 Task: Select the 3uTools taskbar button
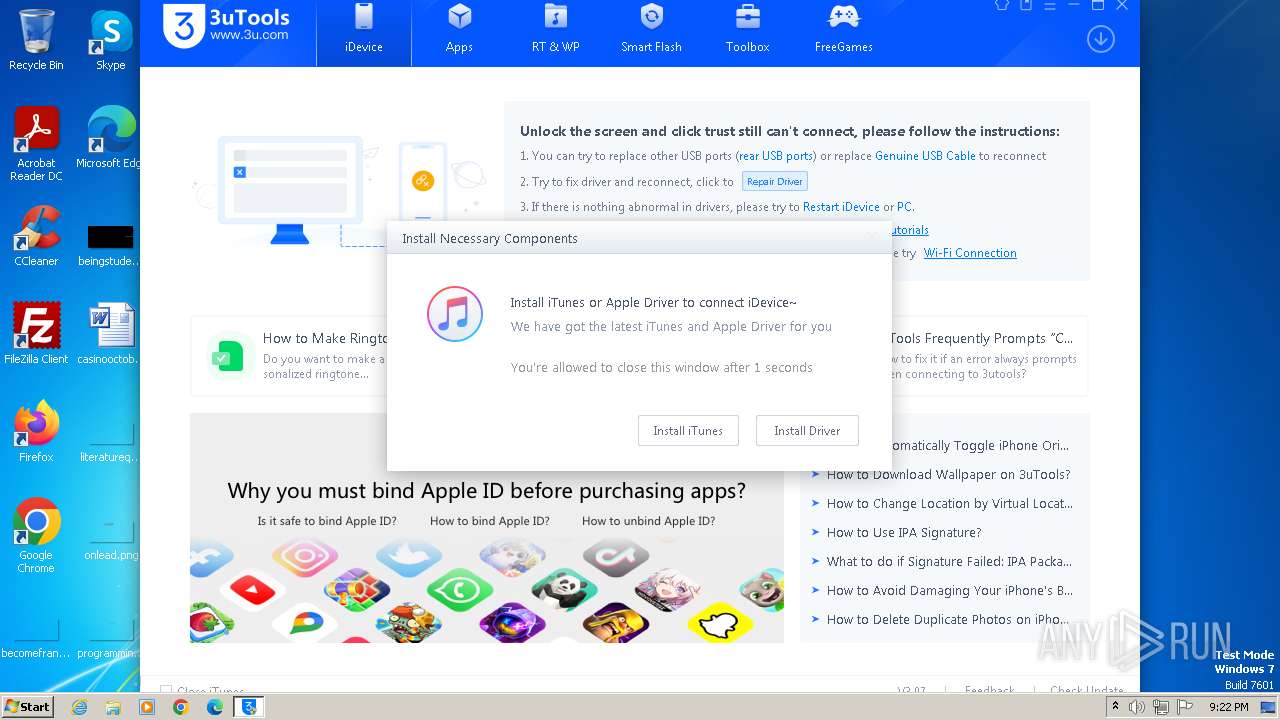249,707
